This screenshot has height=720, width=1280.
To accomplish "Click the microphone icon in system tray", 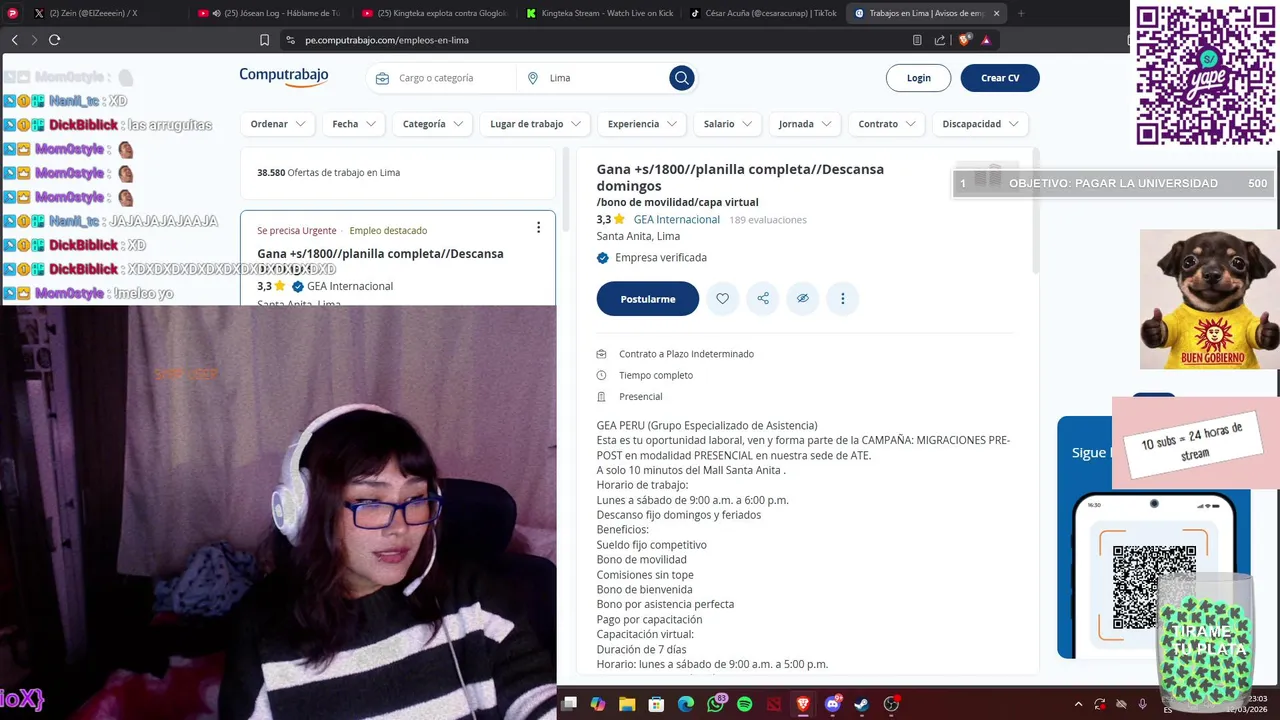I will click(1143, 704).
